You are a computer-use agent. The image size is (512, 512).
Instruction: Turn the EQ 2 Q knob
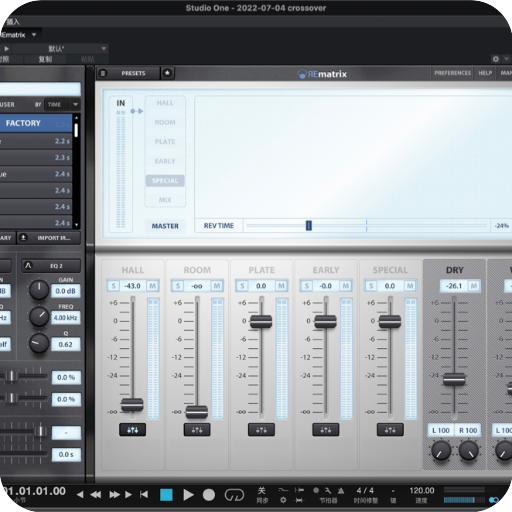click(x=39, y=344)
